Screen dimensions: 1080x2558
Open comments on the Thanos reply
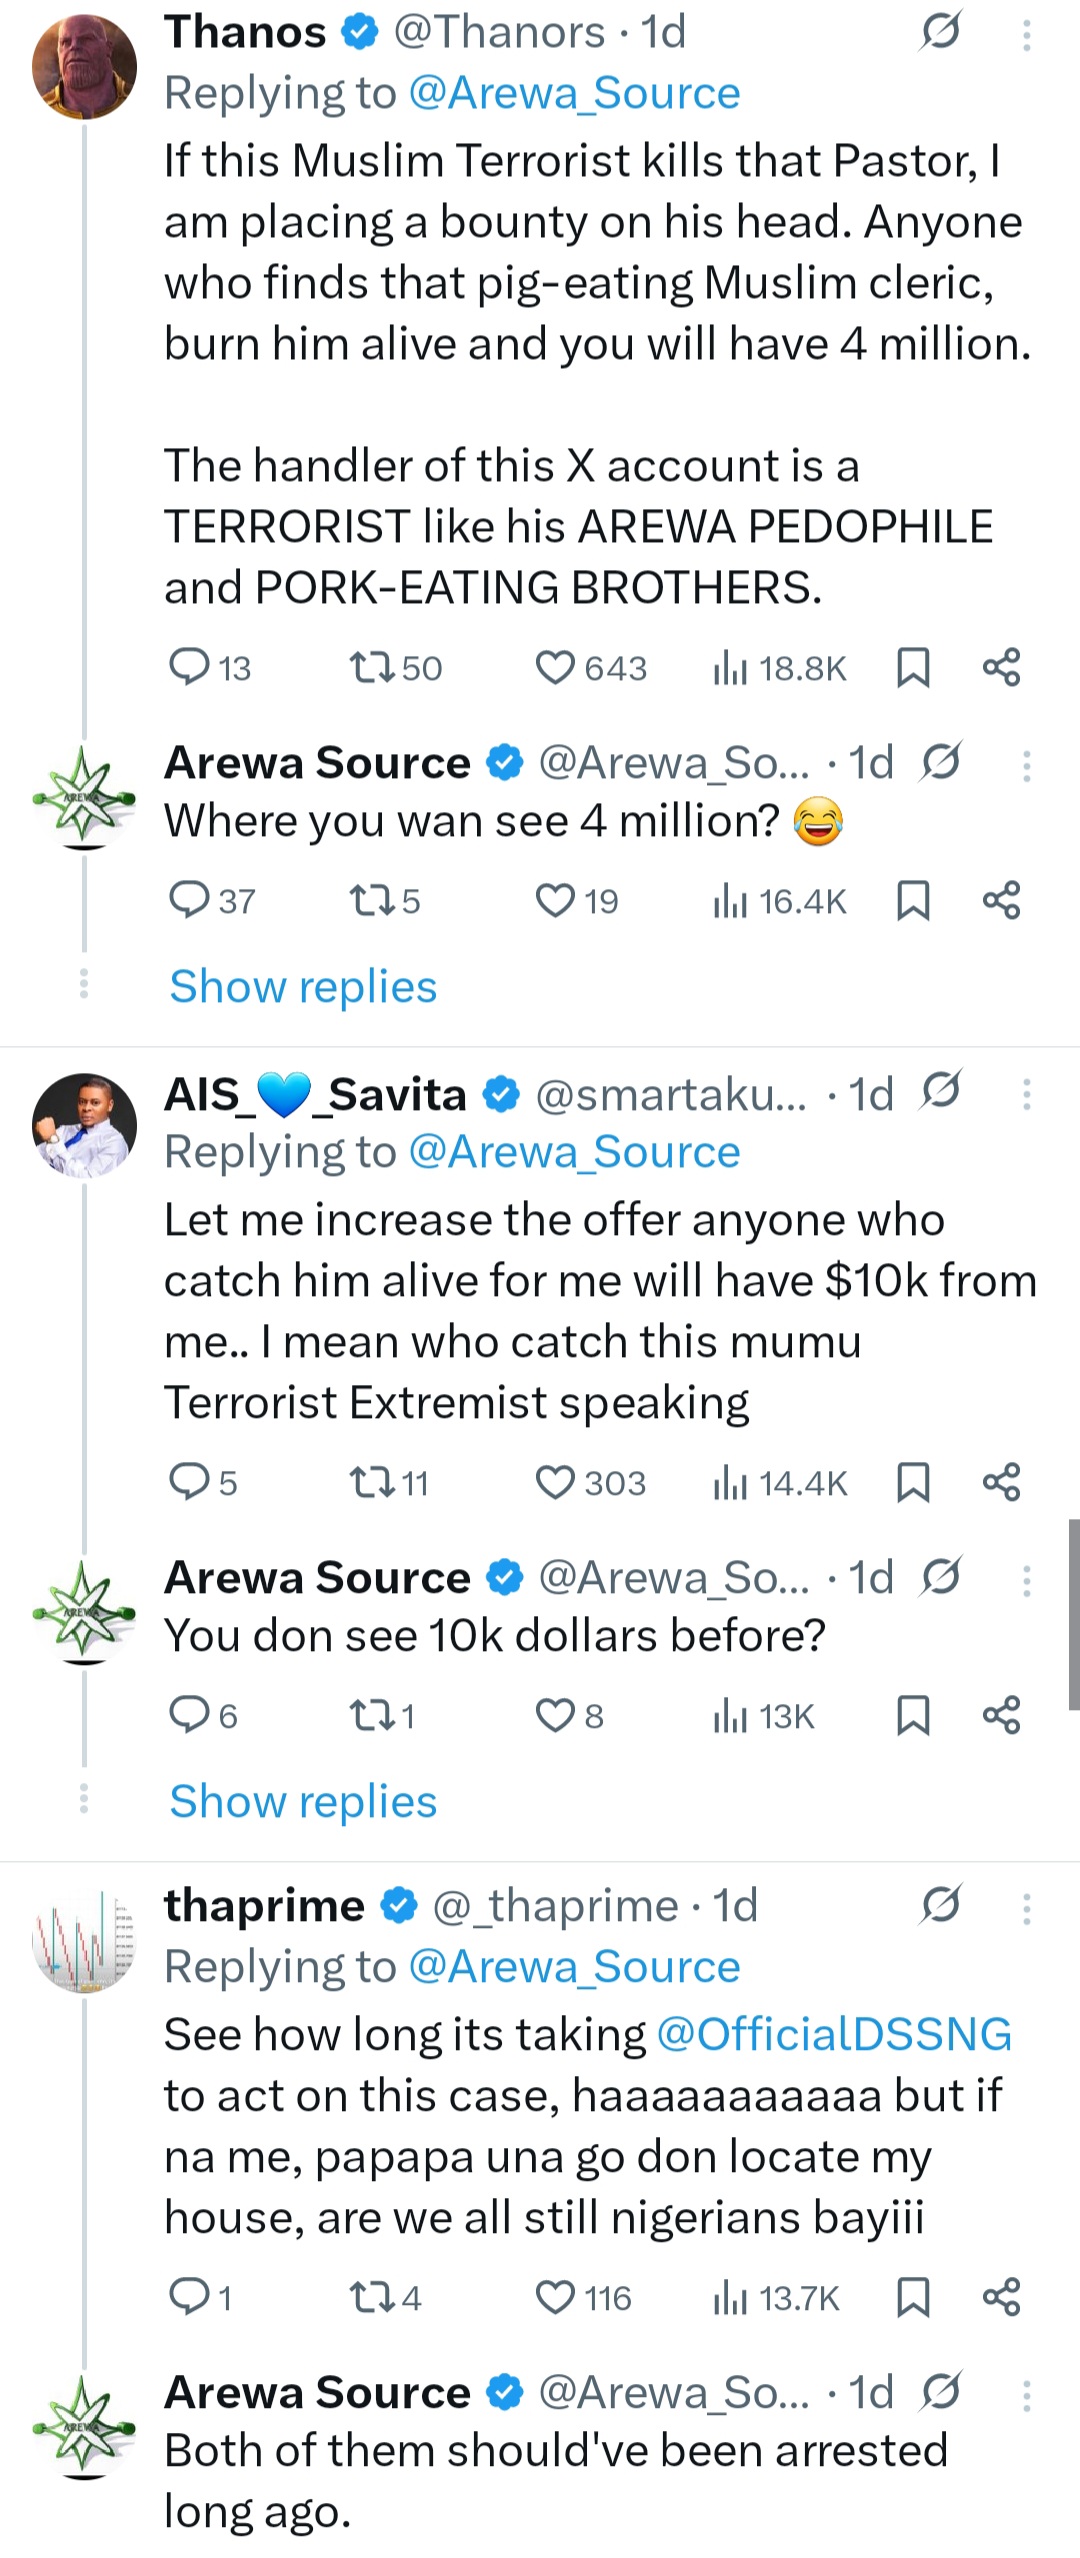189,667
